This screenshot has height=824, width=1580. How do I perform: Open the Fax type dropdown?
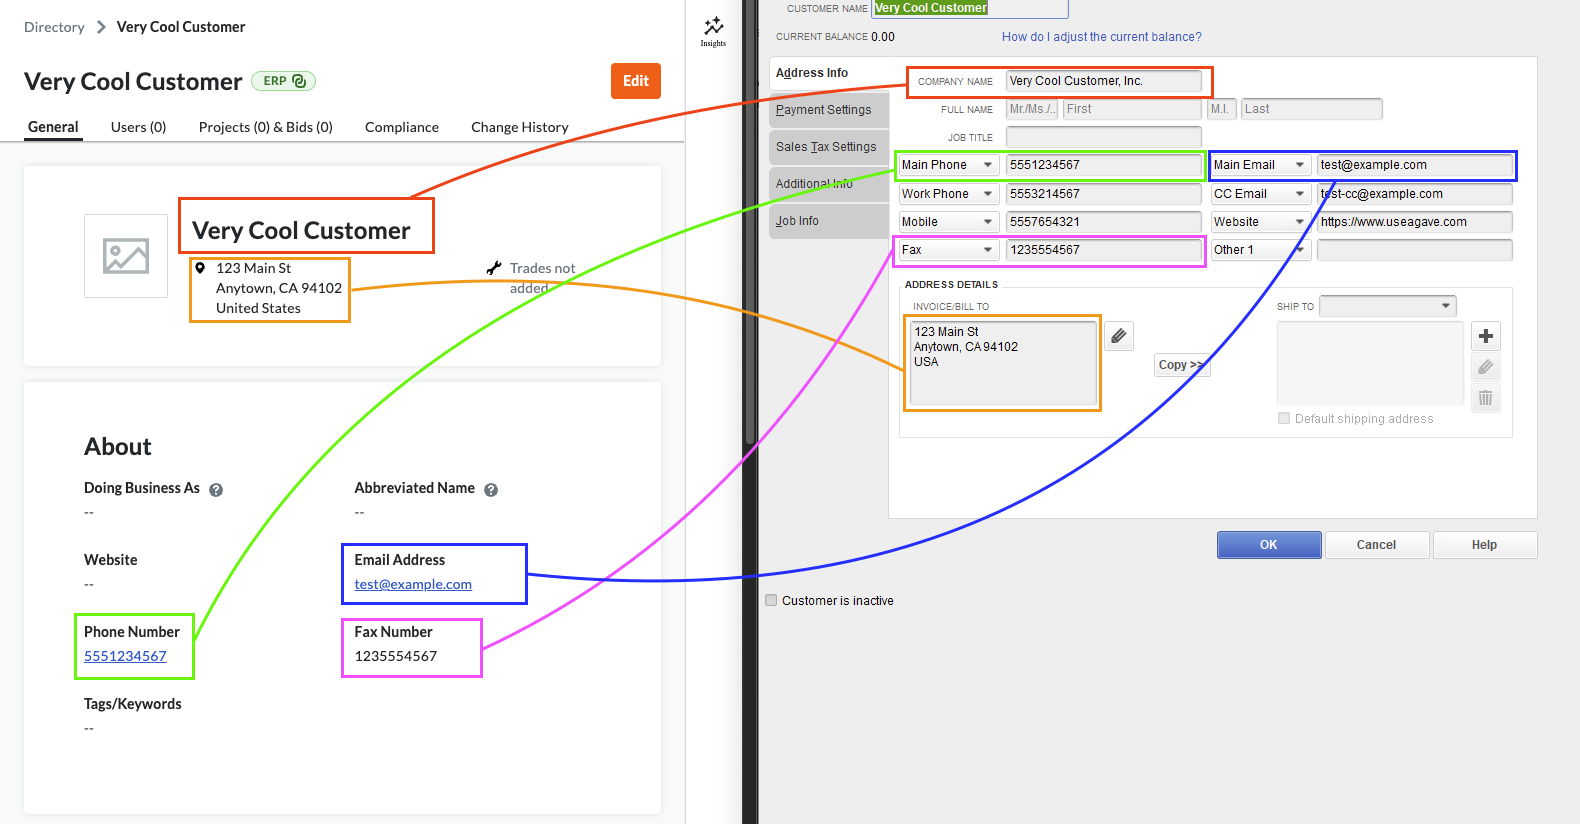coord(987,250)
